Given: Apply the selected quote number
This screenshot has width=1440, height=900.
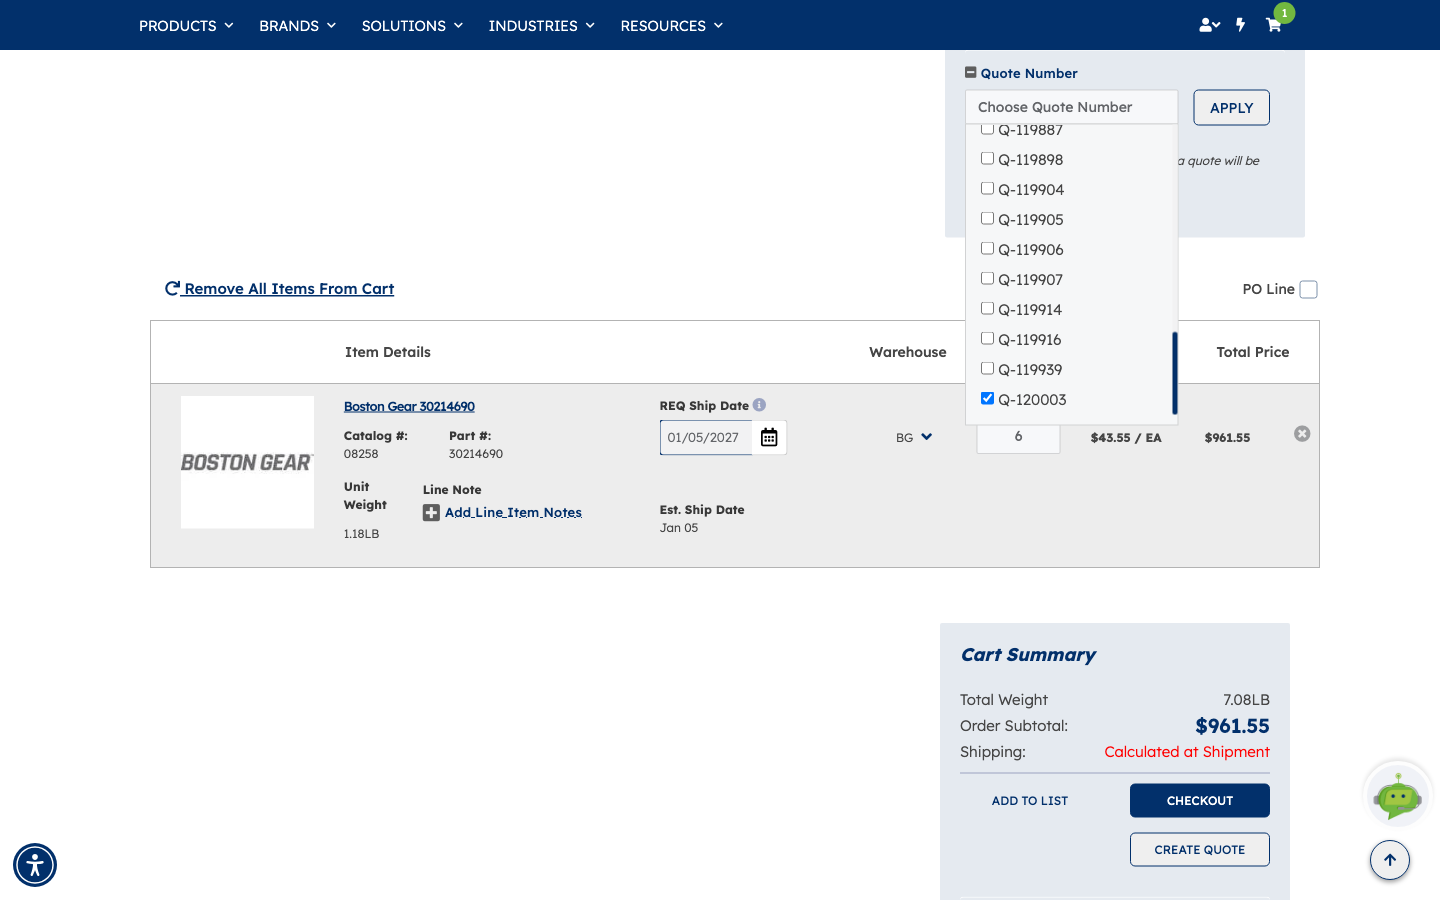Looking at the screenshot, I should point(1231,108).
